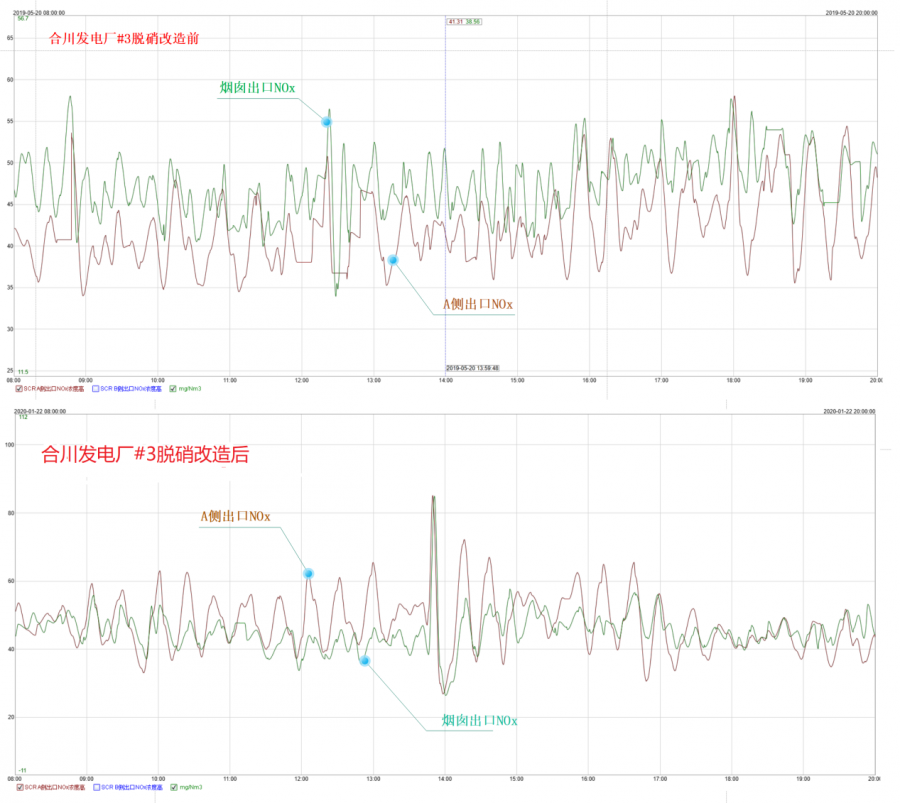
Task: Uncheck mg/Nm3 checkbox in 2019 chart legend
Action: pos(173,389)
